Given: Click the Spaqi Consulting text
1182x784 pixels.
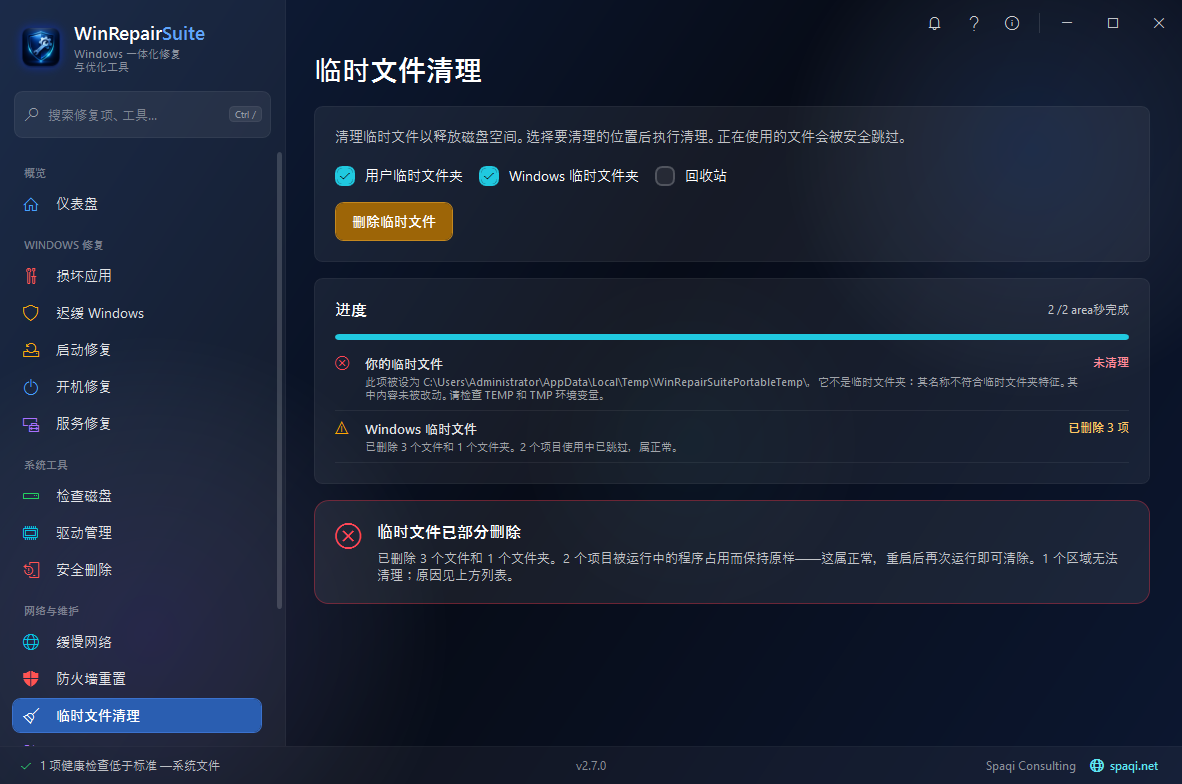Looking at the screenshot, I should [1030, 766].
